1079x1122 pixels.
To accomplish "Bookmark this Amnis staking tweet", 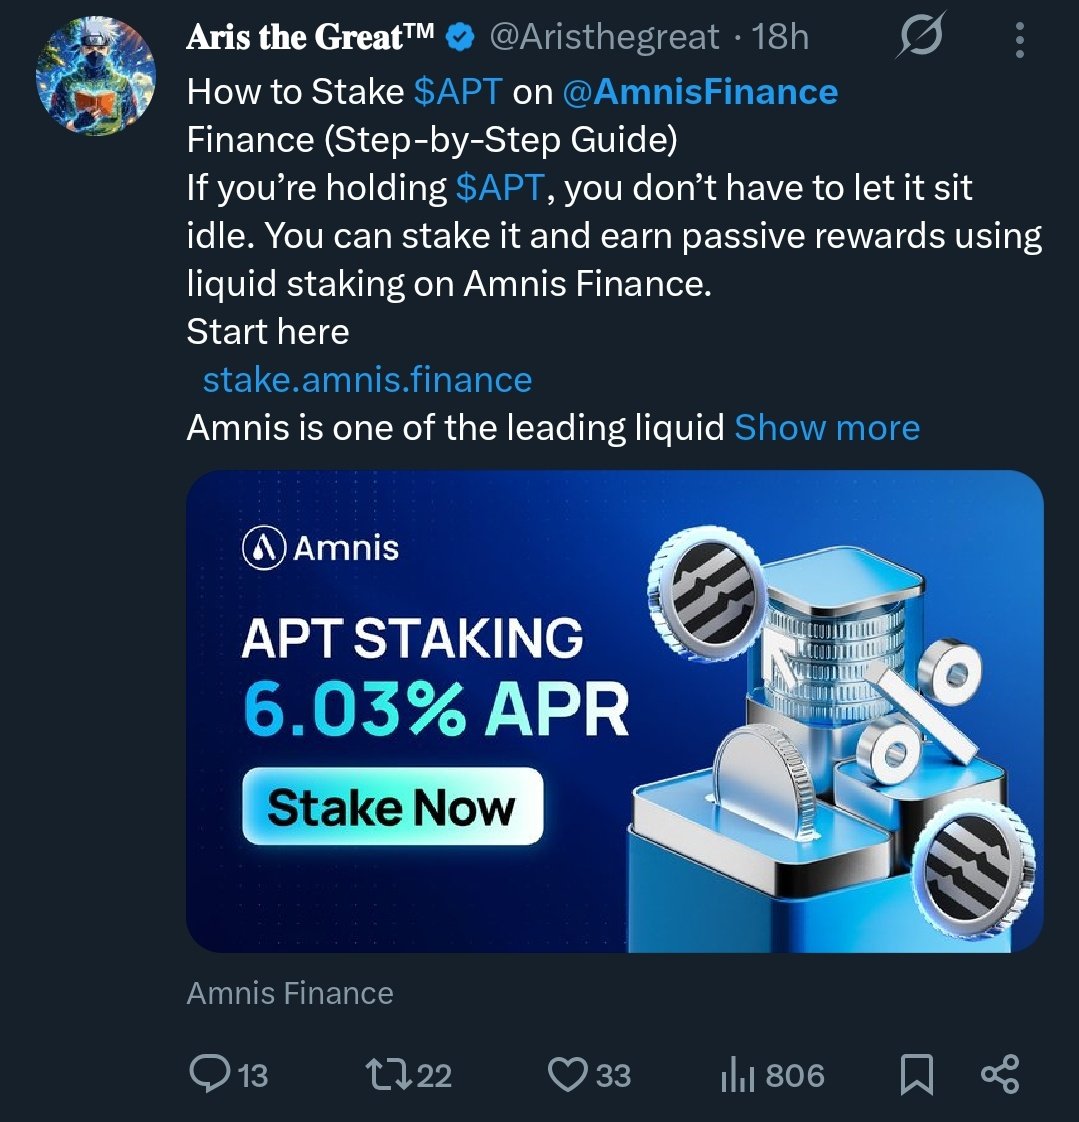I will [917, 1075].
